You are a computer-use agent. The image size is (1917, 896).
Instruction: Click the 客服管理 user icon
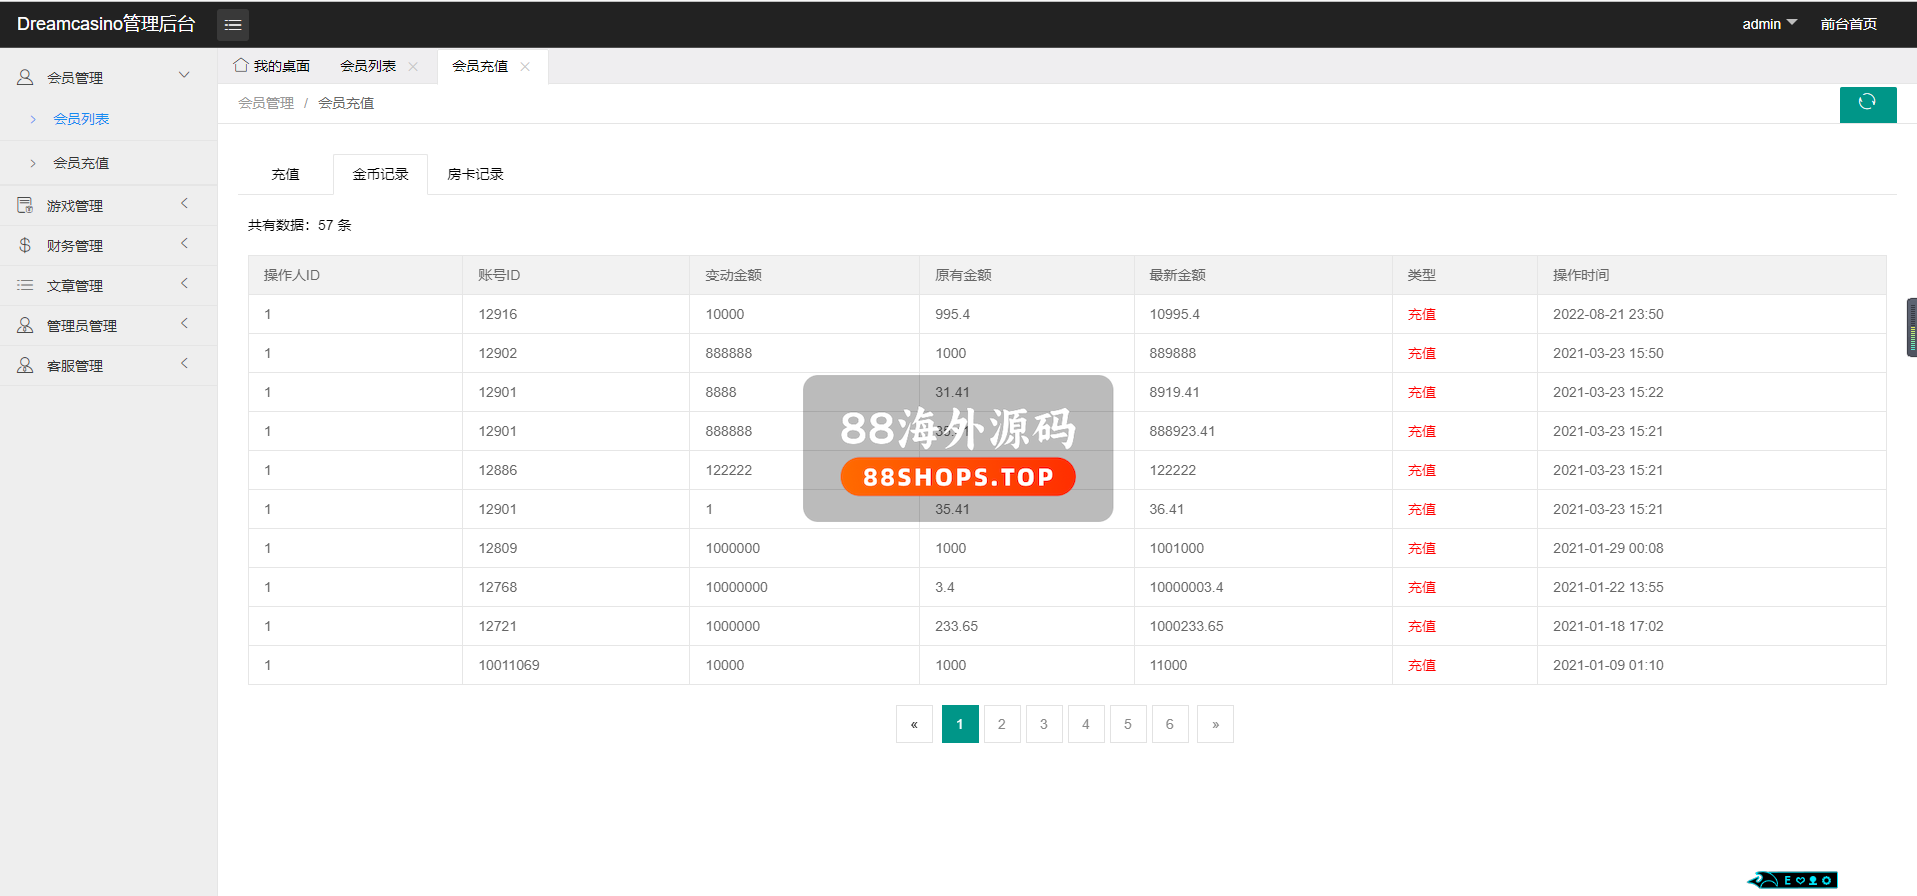pyautogui.click(x=25, y=365)
